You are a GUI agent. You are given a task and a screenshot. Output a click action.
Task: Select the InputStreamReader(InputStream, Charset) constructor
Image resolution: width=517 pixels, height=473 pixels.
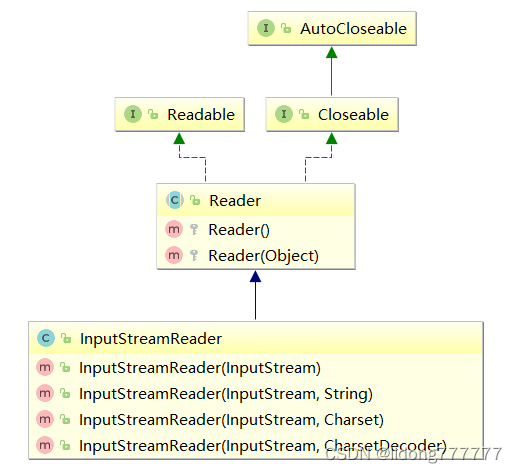(x=232, y=420)
